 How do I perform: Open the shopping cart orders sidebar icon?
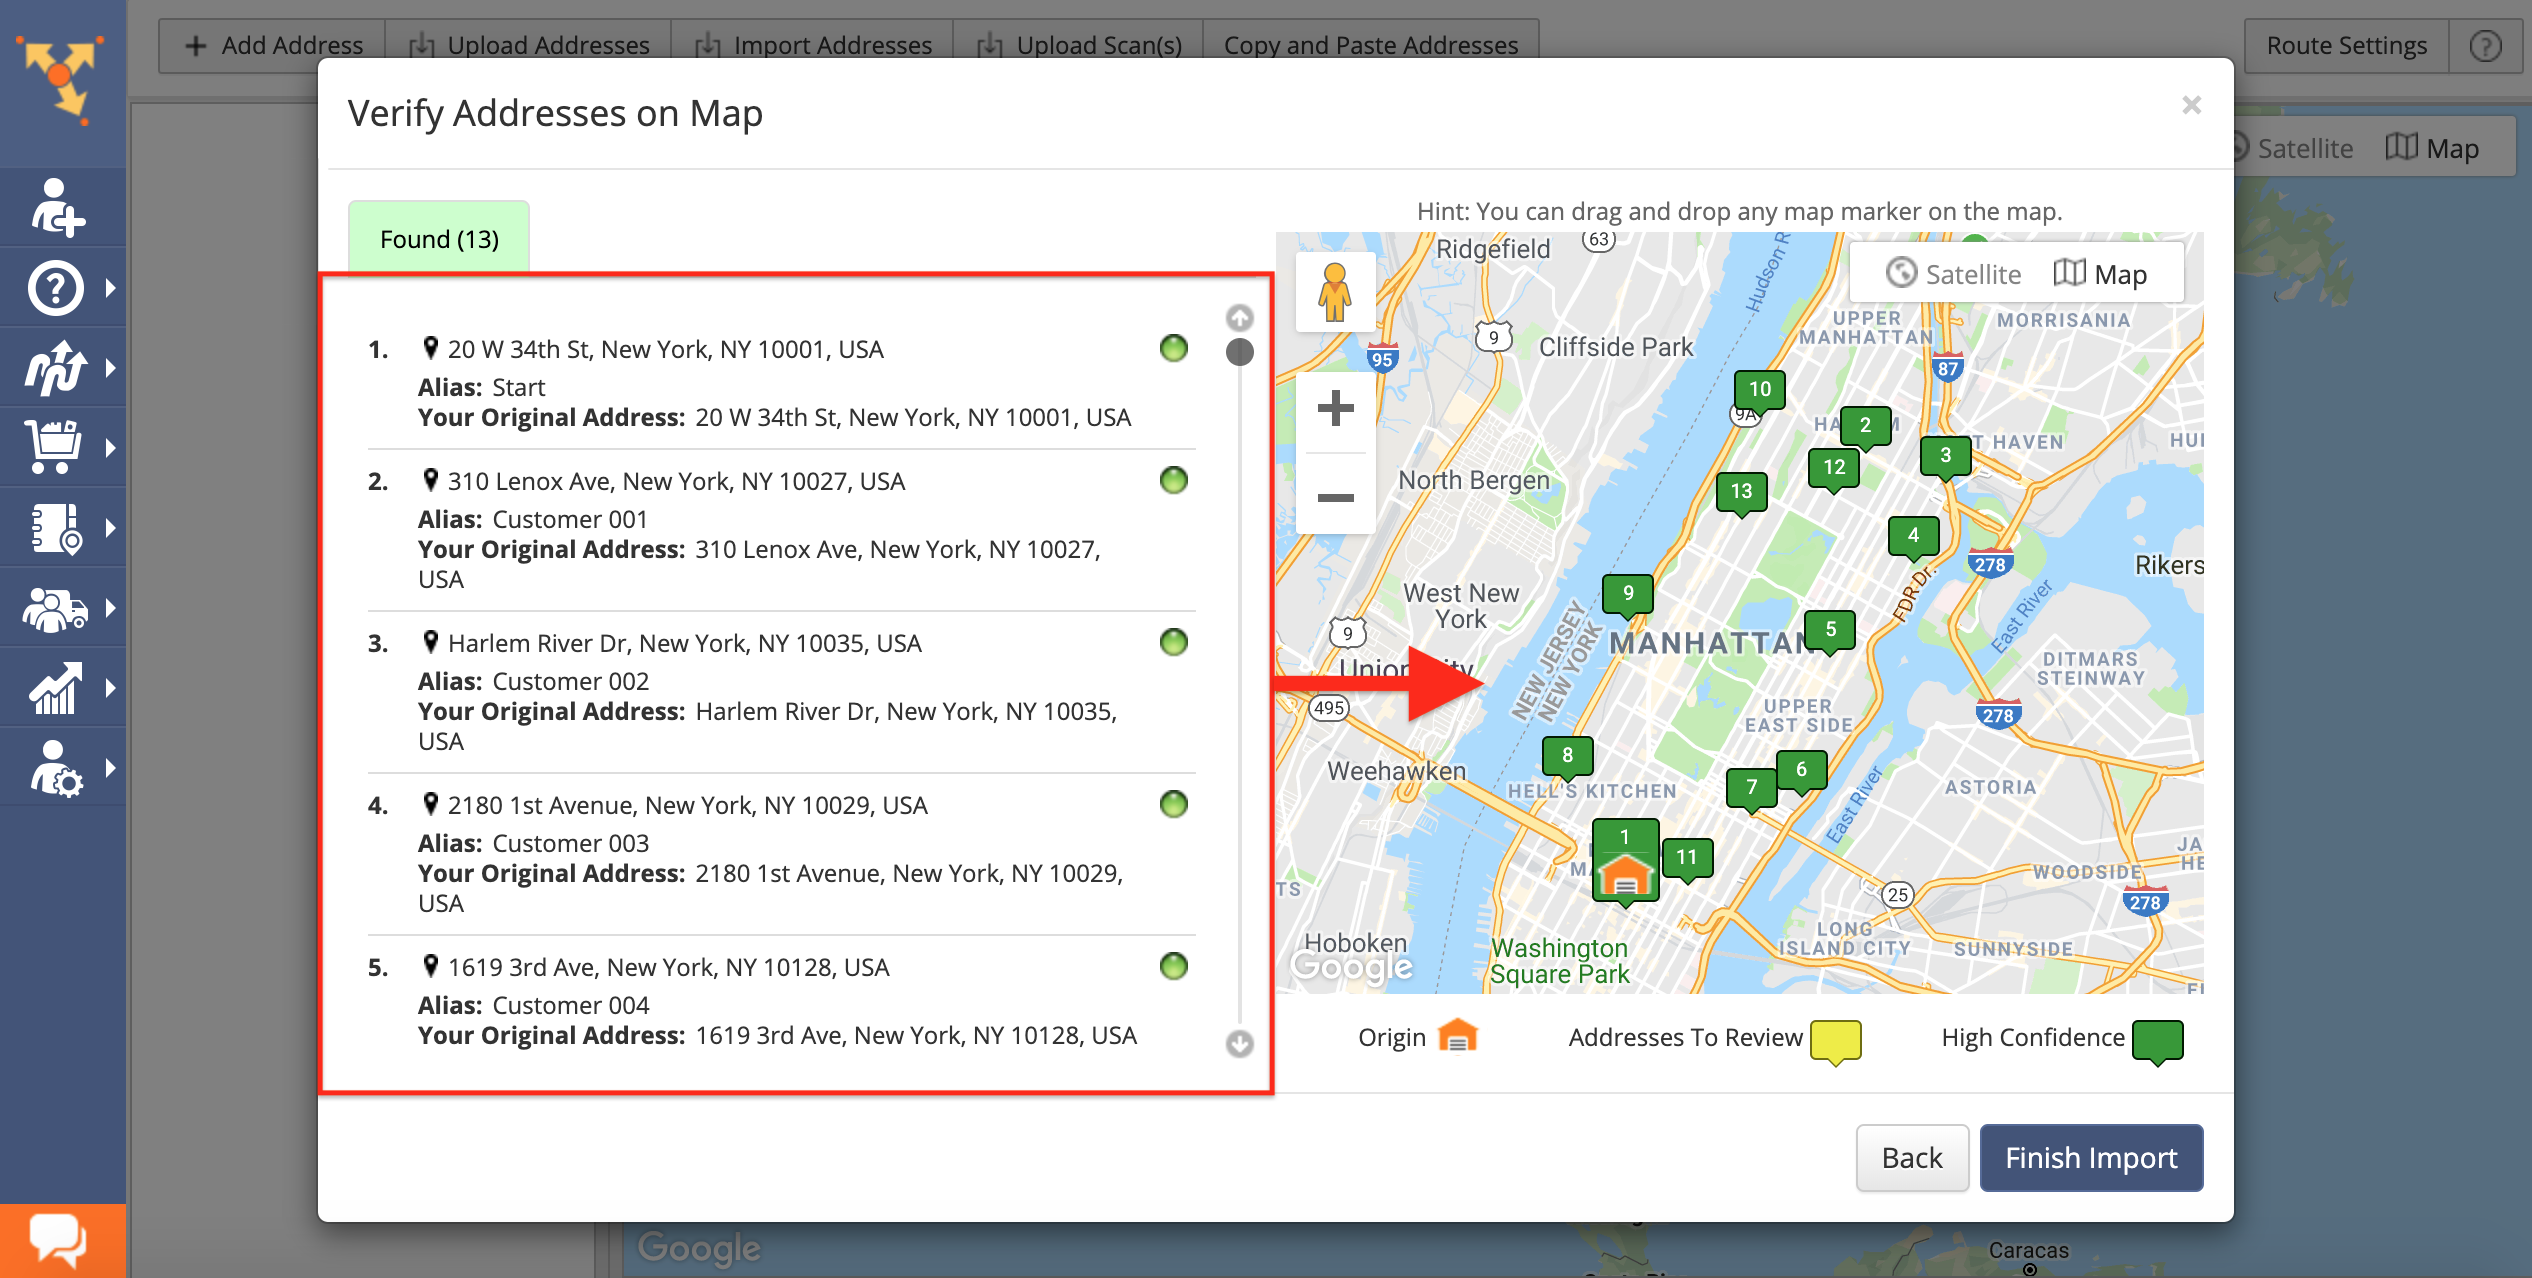54,448
